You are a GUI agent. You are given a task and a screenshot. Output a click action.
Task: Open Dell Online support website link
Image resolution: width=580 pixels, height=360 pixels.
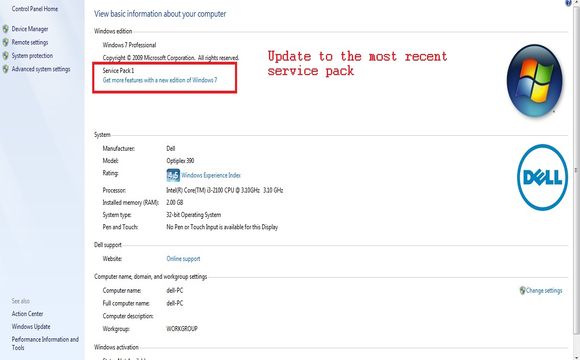pyautogui.click(x=183, y=259)
